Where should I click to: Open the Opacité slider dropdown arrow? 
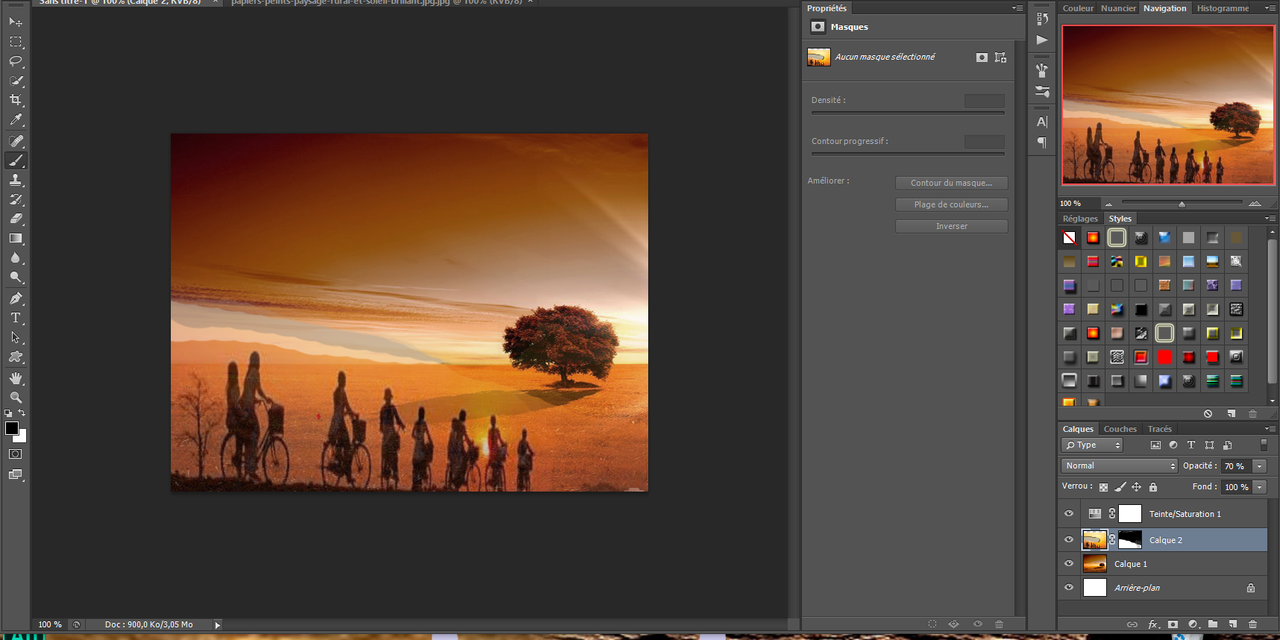coord(1260,466)
